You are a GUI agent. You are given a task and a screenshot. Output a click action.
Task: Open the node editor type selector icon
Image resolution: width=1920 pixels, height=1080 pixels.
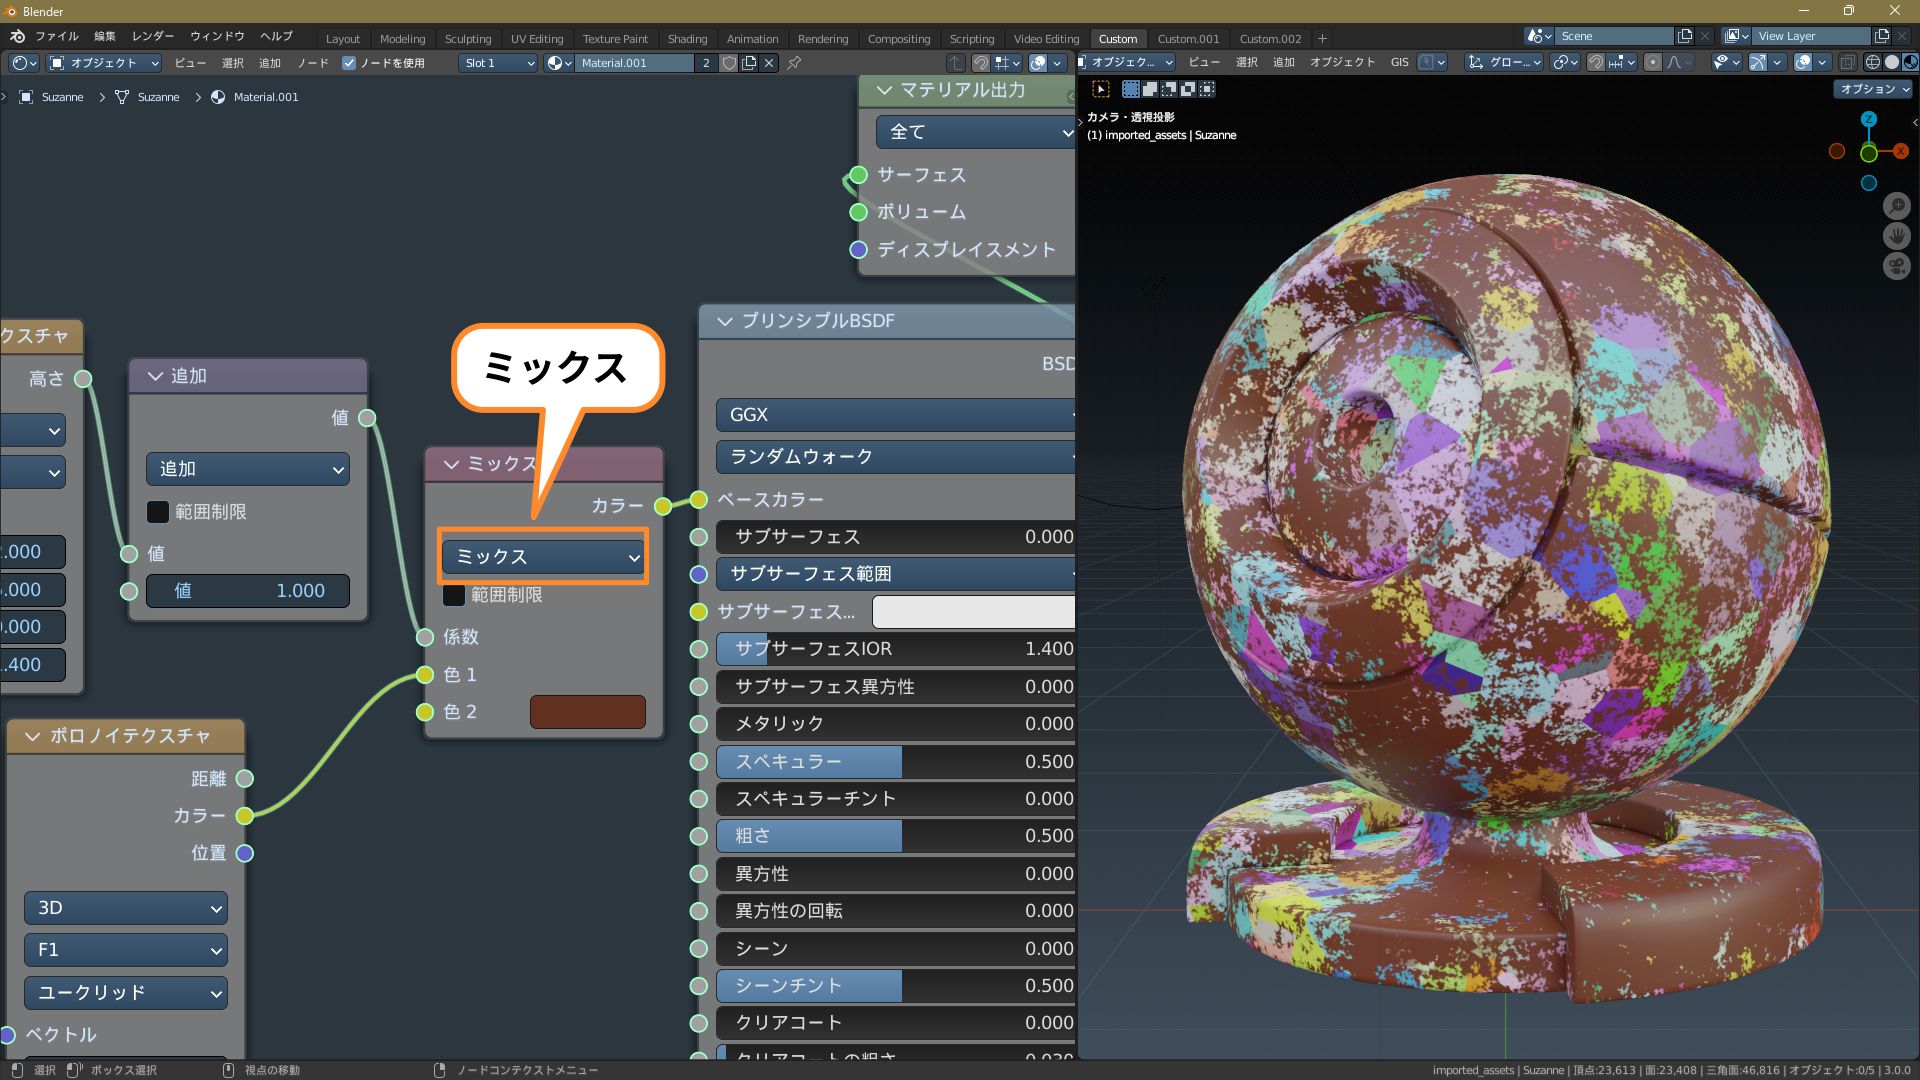[x=24, y=63]
